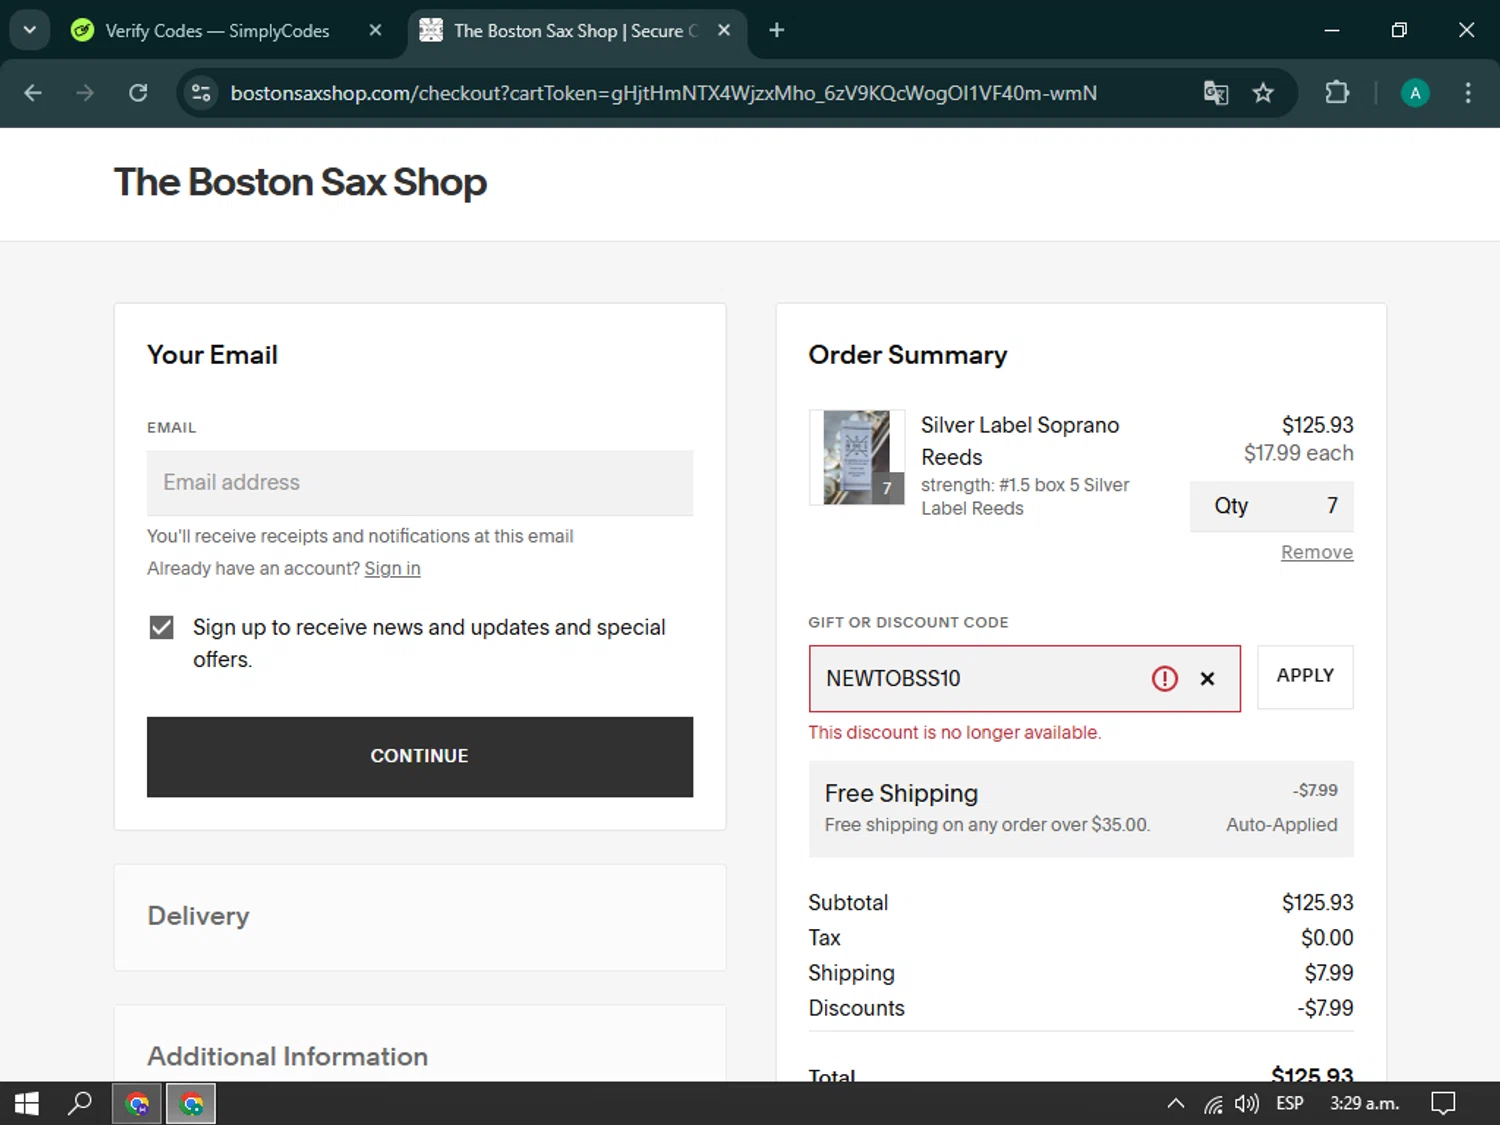Click The Boston Sax Shop logo heading
Viewport: 1500px width, 1125px height.
[x=301, y=182]
